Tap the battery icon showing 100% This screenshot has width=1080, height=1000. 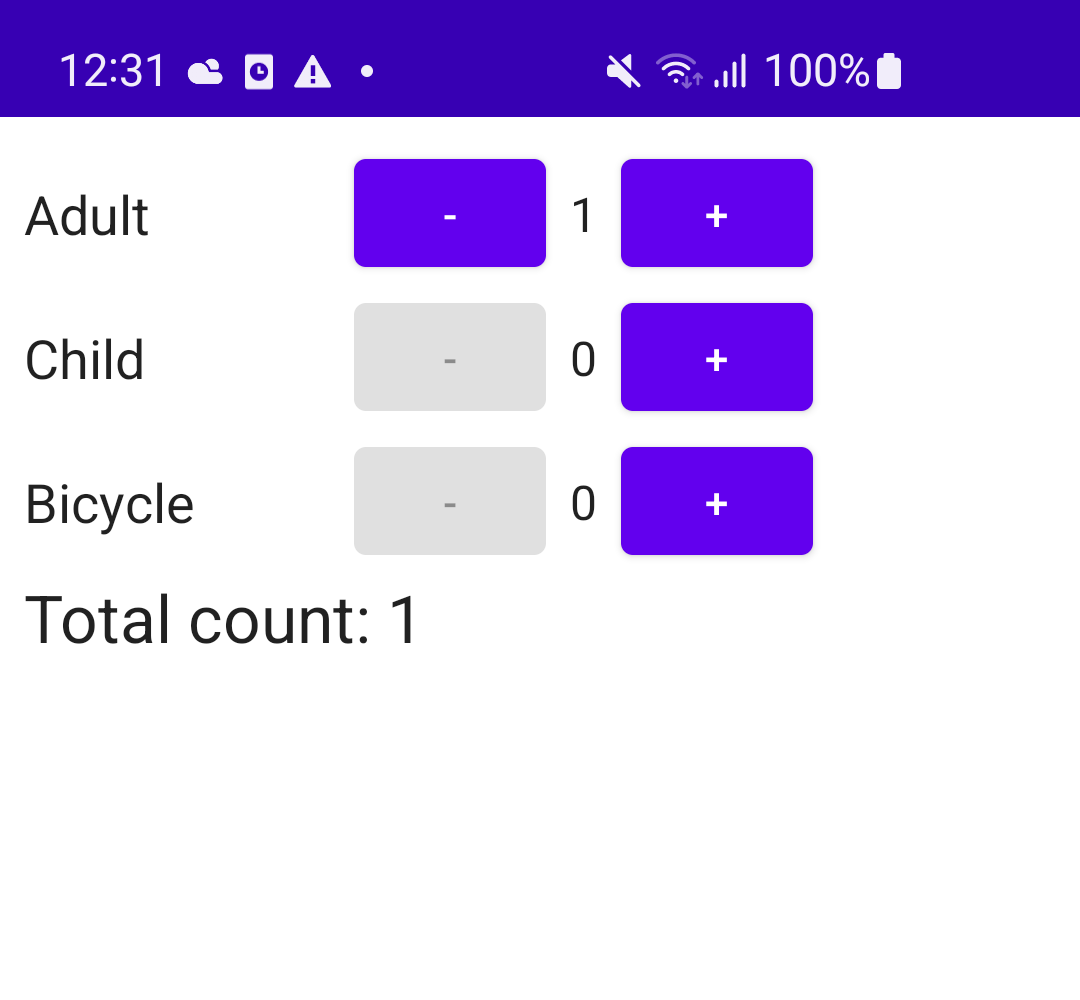889,71
